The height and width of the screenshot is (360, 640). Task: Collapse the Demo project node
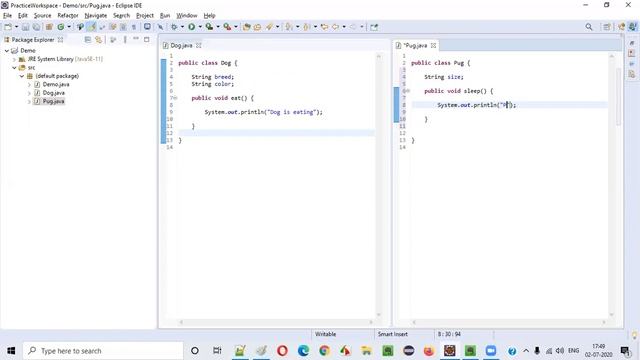(x=7, y=51)
